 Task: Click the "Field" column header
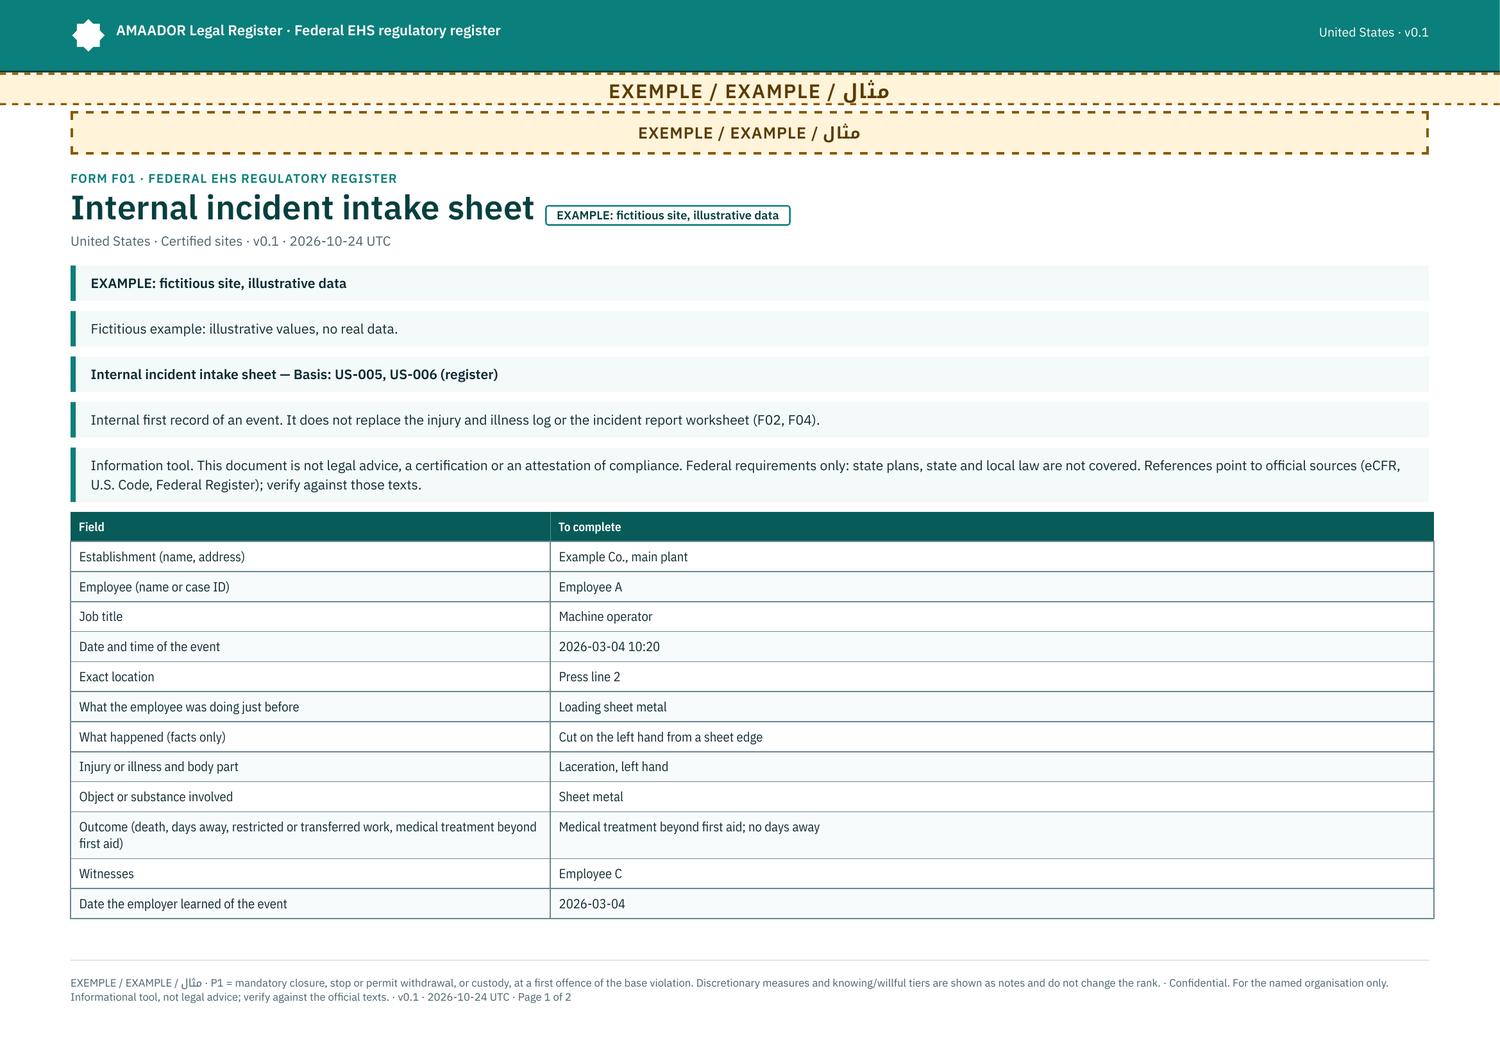[310, 527]
